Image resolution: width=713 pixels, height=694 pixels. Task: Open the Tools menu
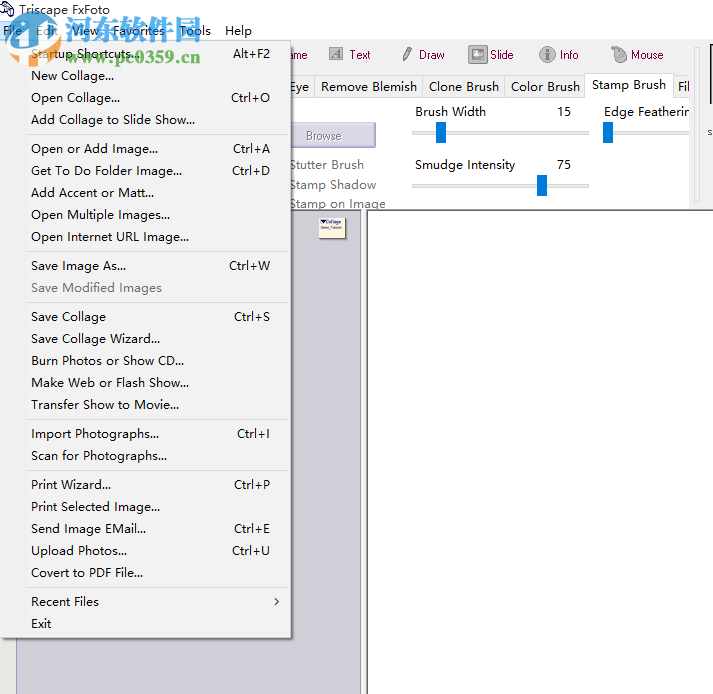195,30
